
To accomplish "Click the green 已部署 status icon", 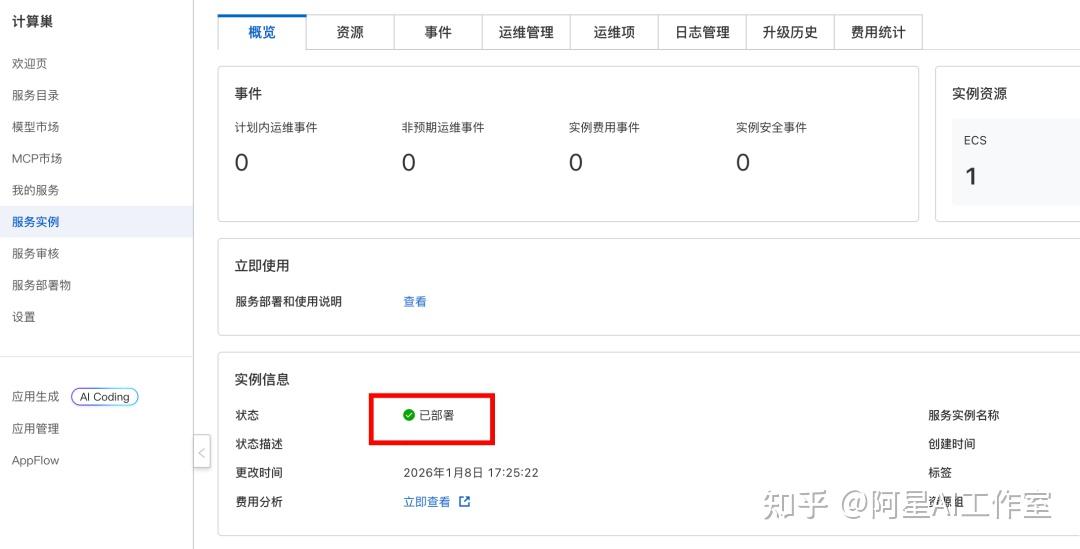I will (408, 415).
